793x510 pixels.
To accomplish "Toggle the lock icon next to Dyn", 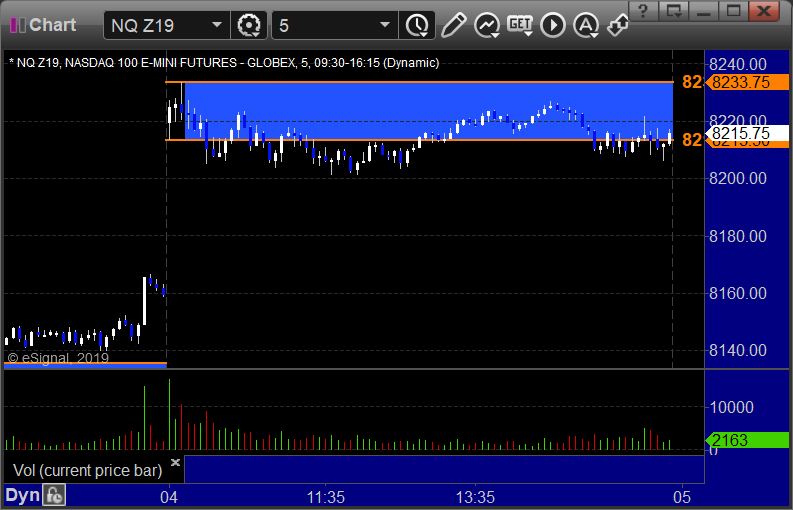I will 54,495.
